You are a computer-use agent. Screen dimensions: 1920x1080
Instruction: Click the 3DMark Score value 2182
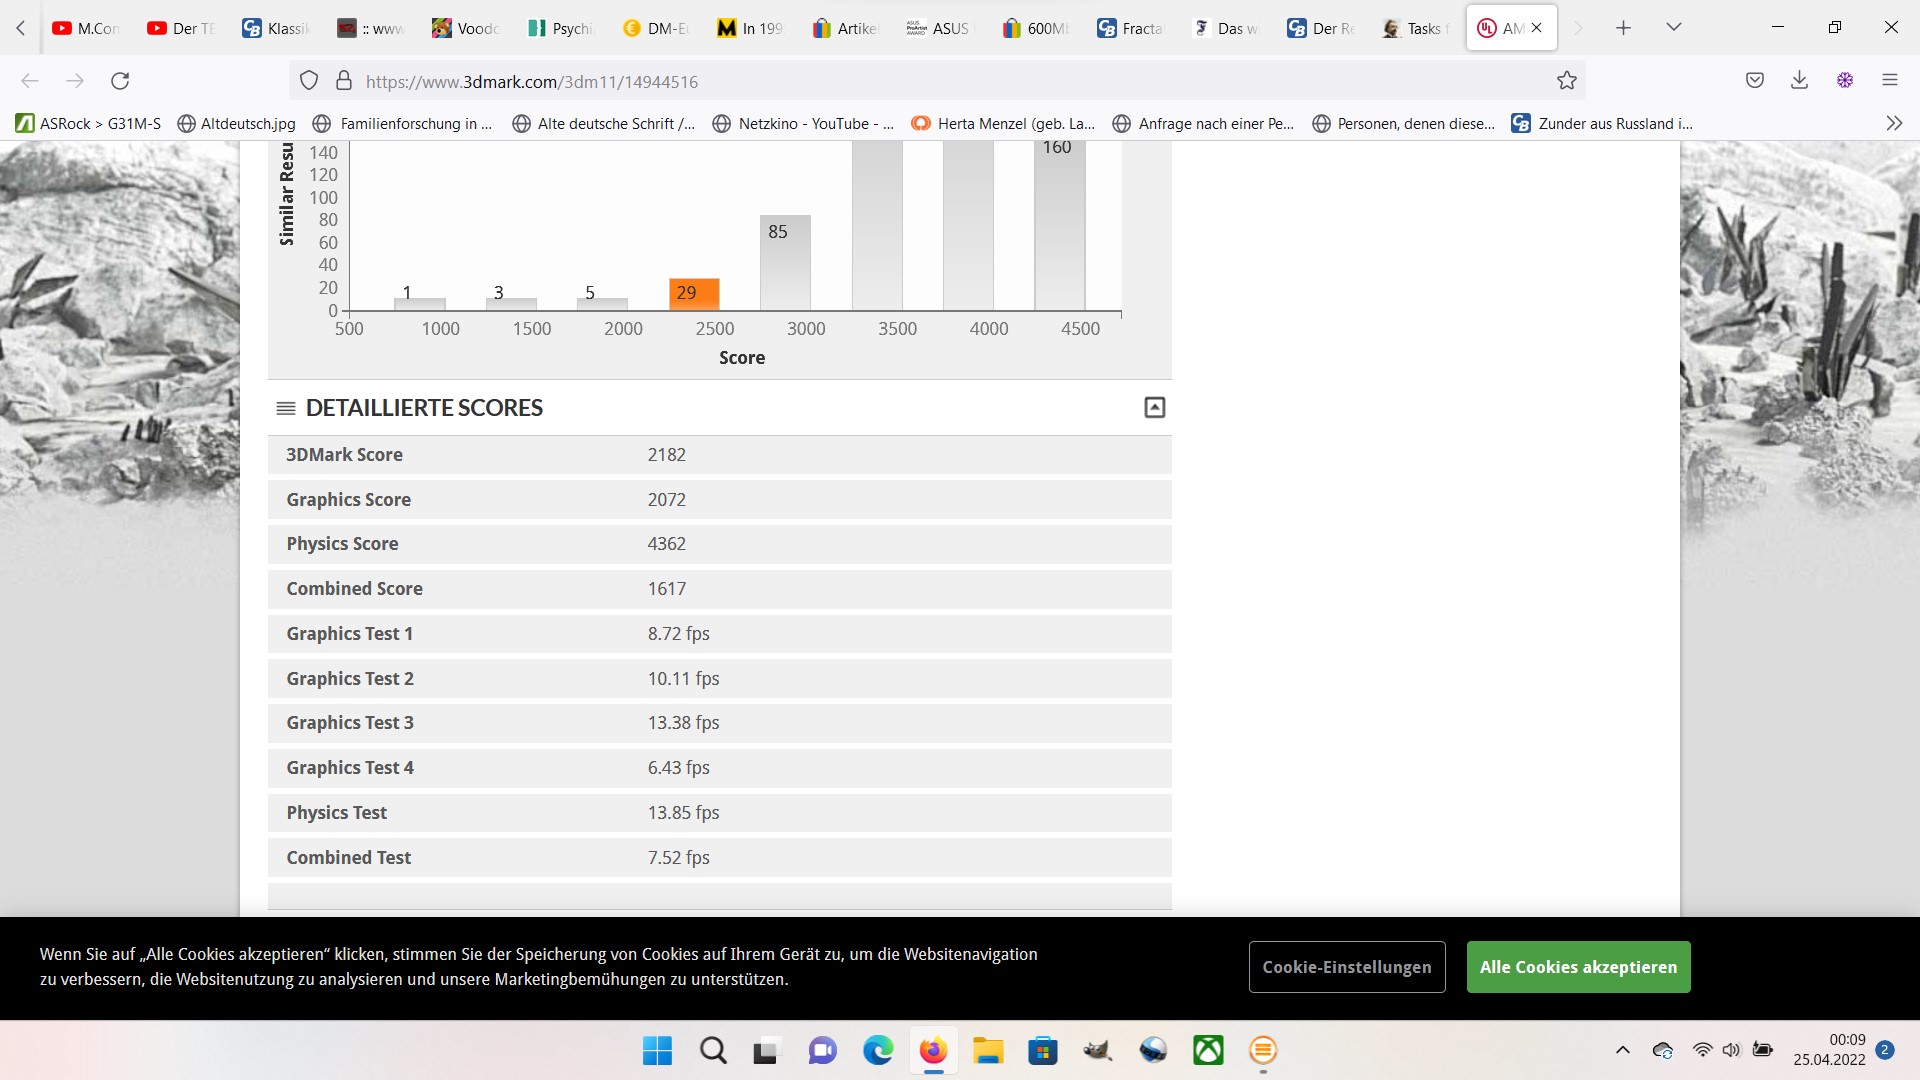pyautogui.click(x=666, y=455)
